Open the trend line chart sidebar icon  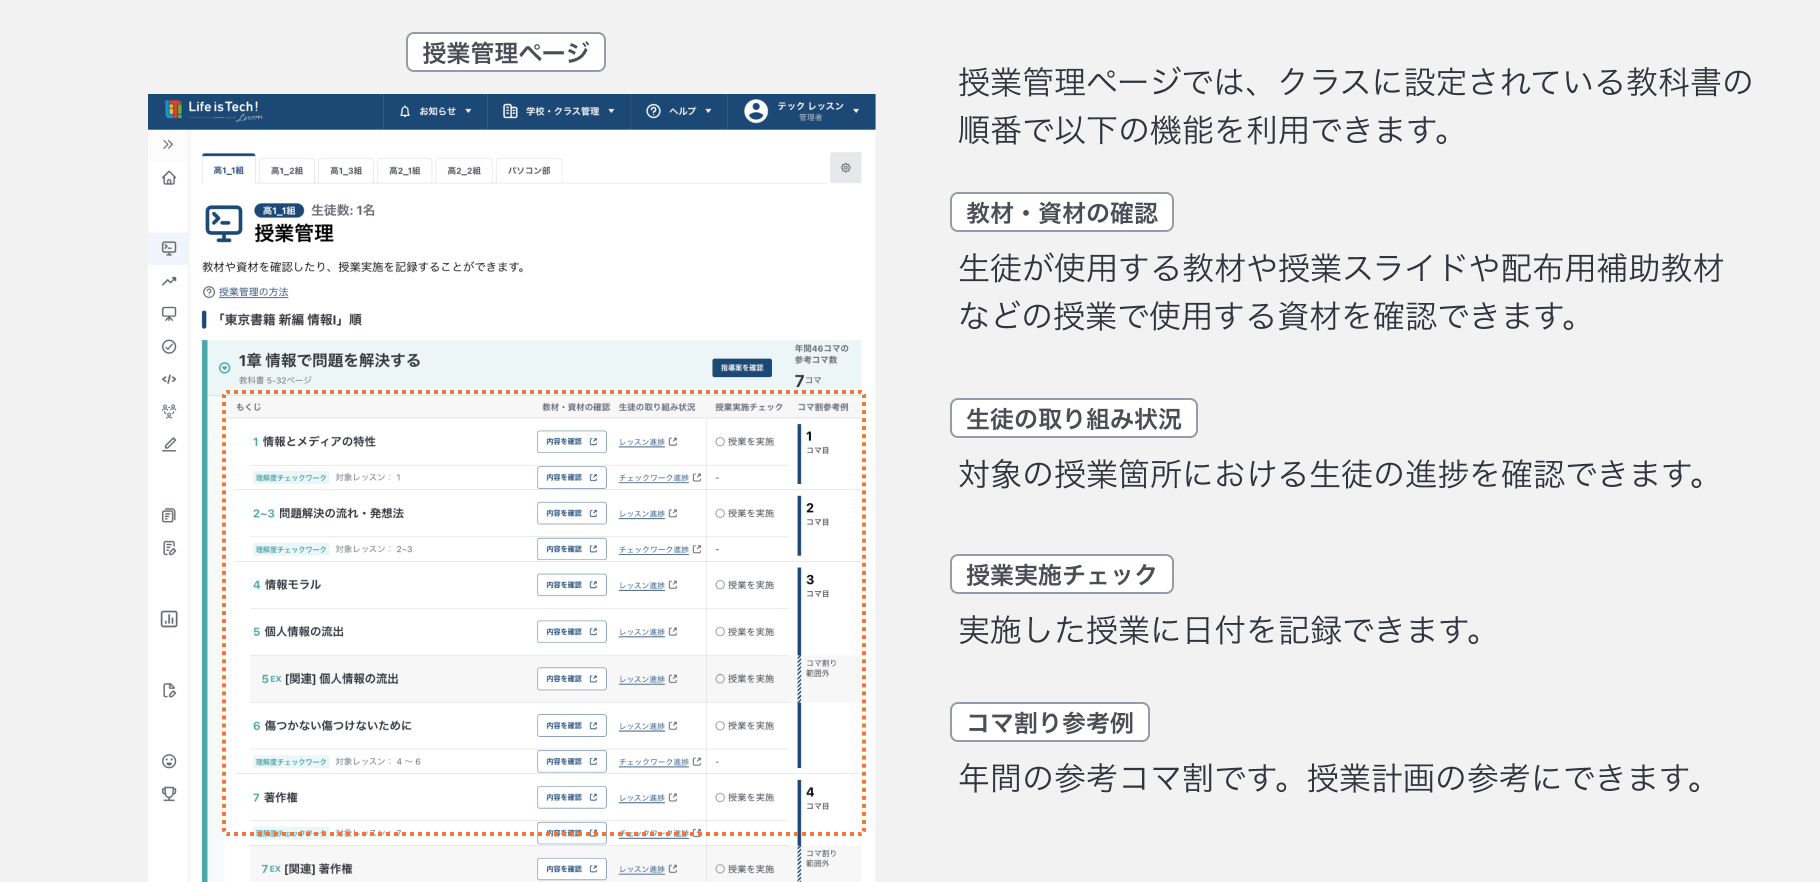coord(169,281)
